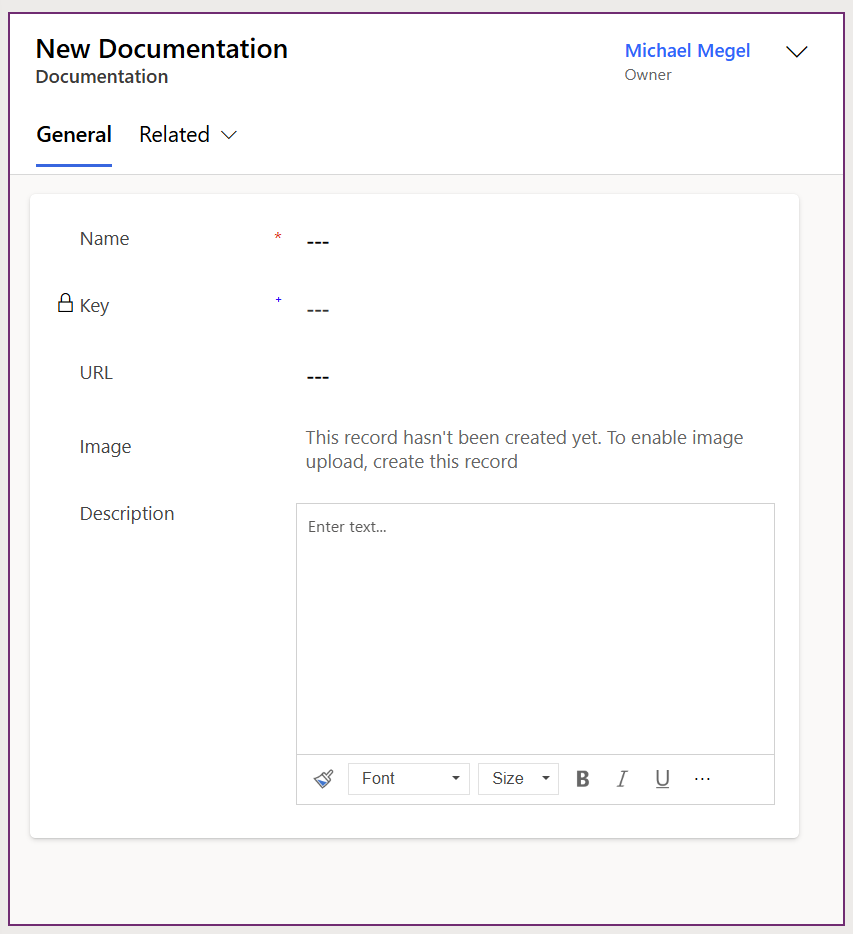
Task: Open the Size dropdown
Action: pyautogui.click(x=518, y=779)
